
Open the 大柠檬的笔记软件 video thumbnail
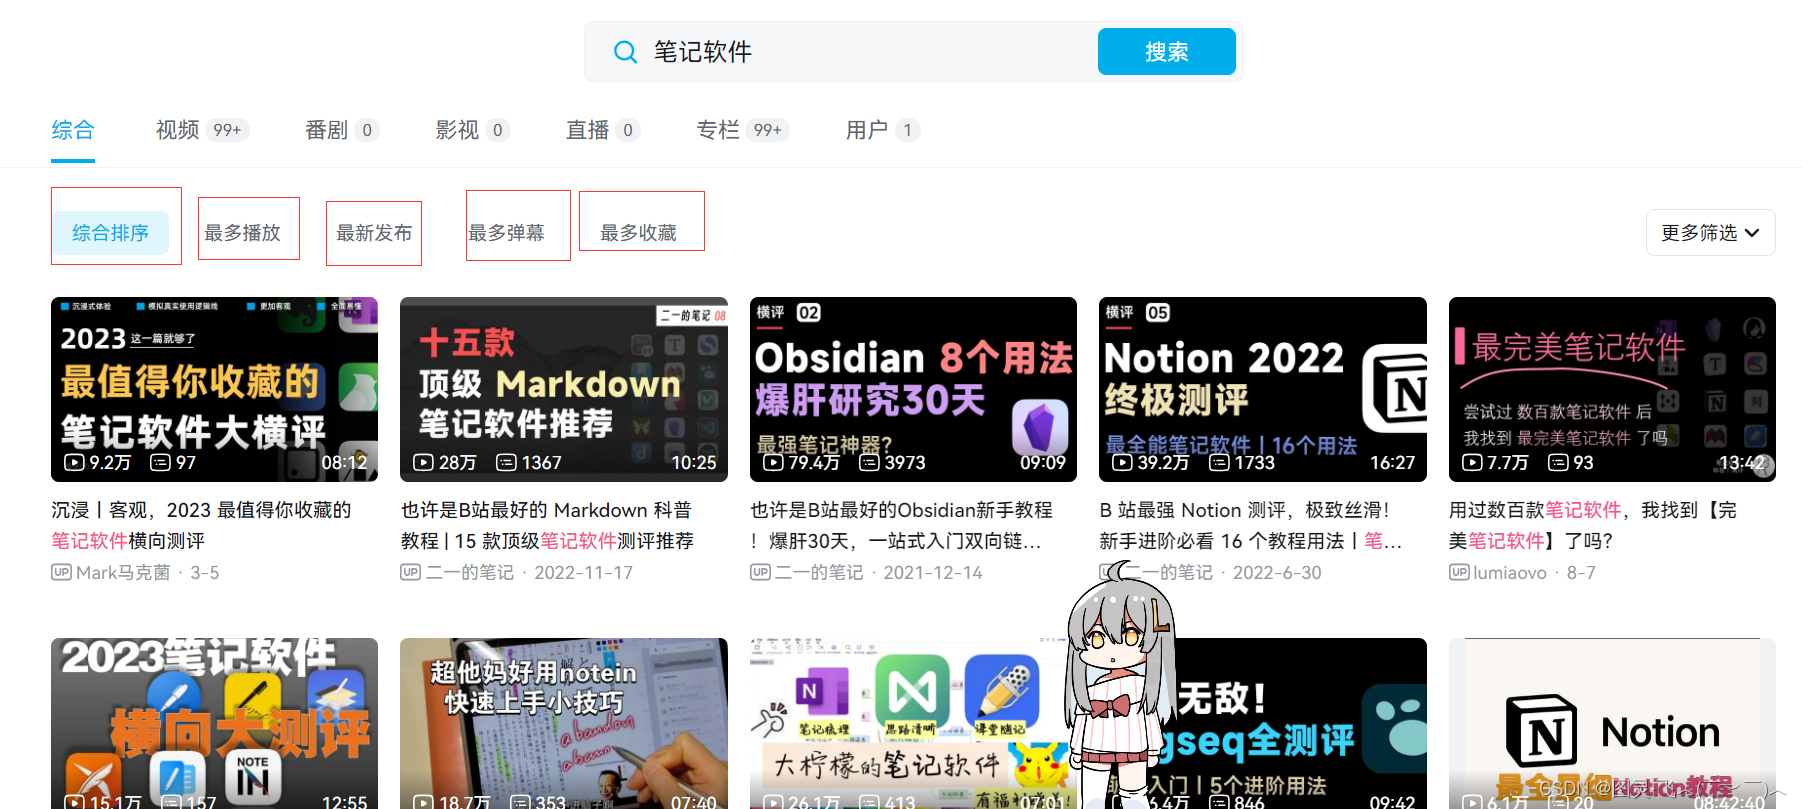pos(913,723)
